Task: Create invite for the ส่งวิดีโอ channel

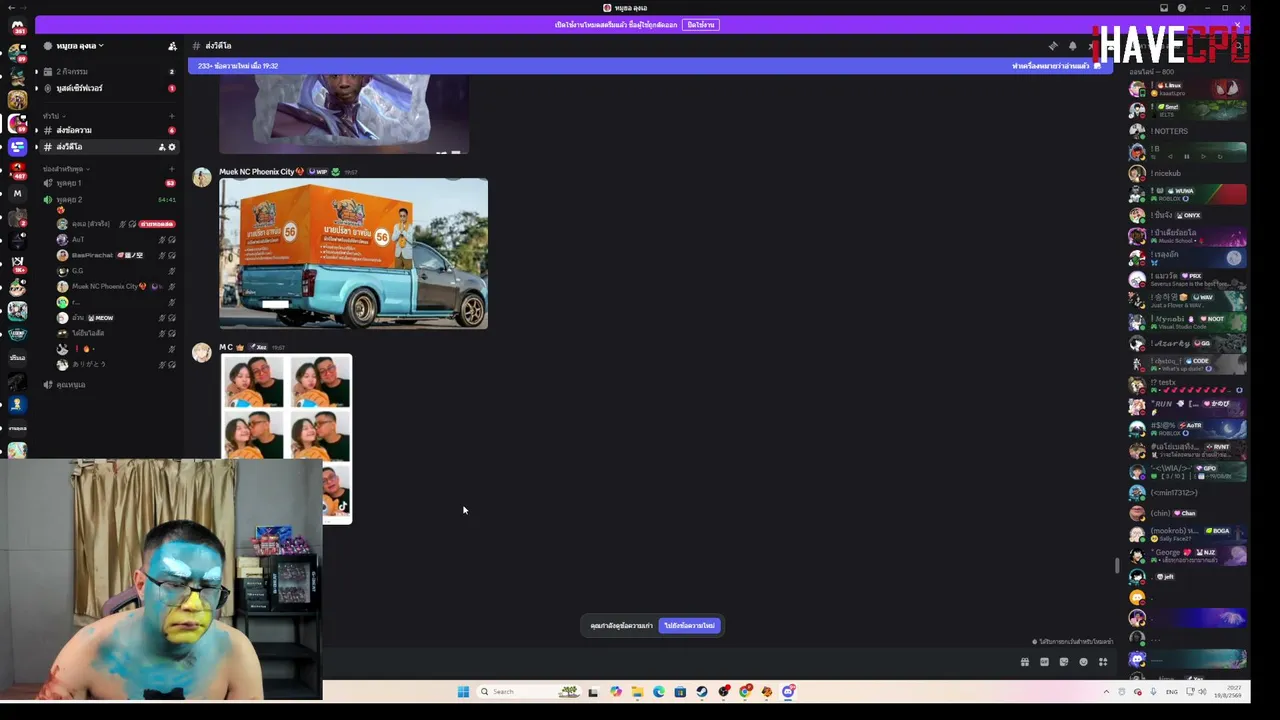Action: [x=162, y=147]
